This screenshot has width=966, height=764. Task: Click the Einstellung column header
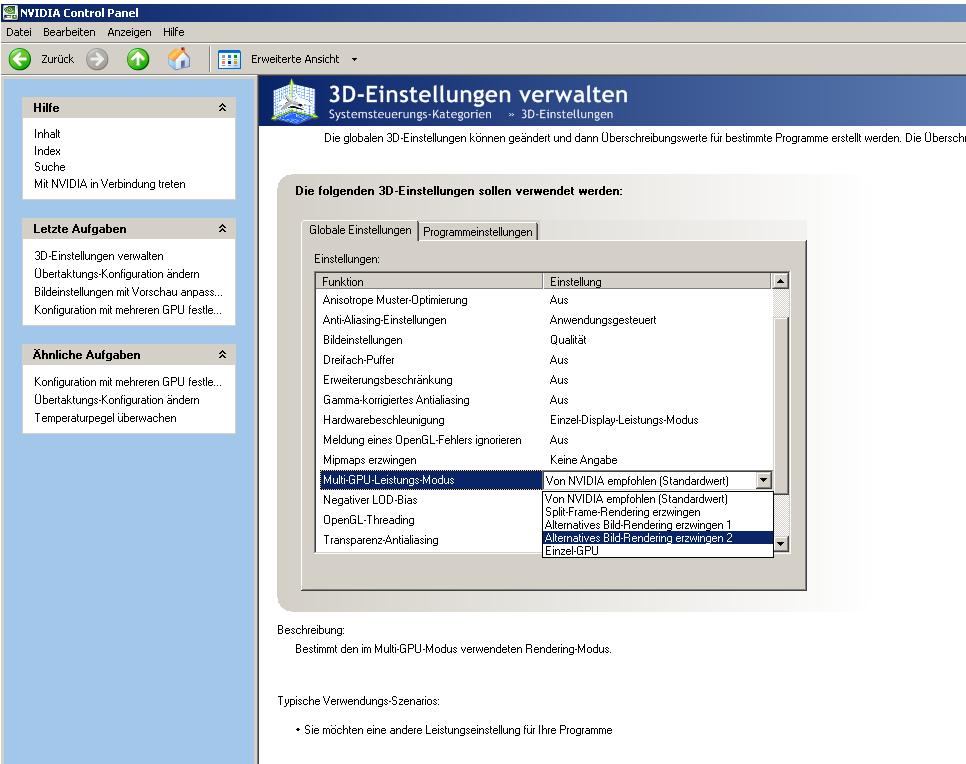(x=657, y=281)
